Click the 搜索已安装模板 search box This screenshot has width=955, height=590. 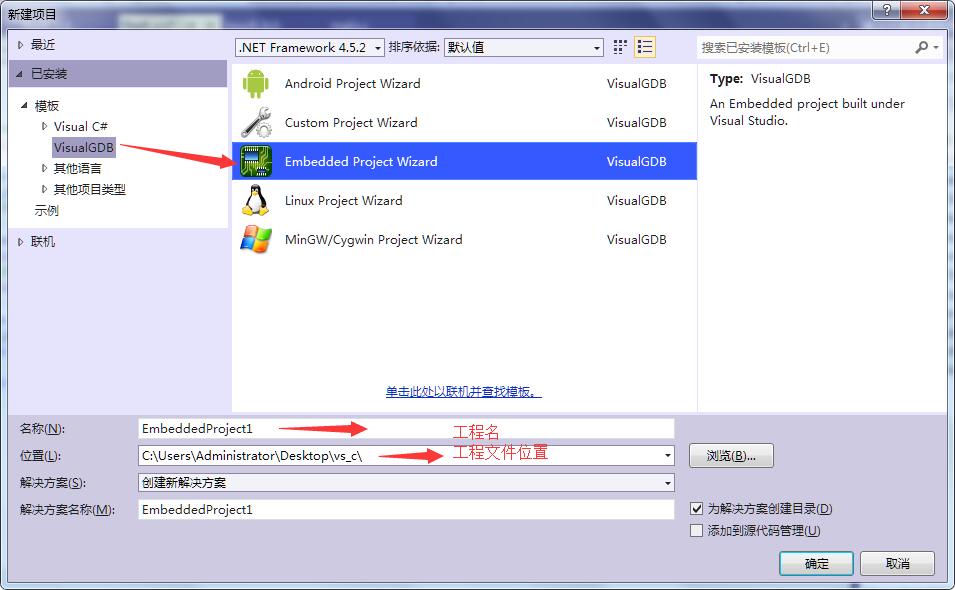[x=804, y=47]
